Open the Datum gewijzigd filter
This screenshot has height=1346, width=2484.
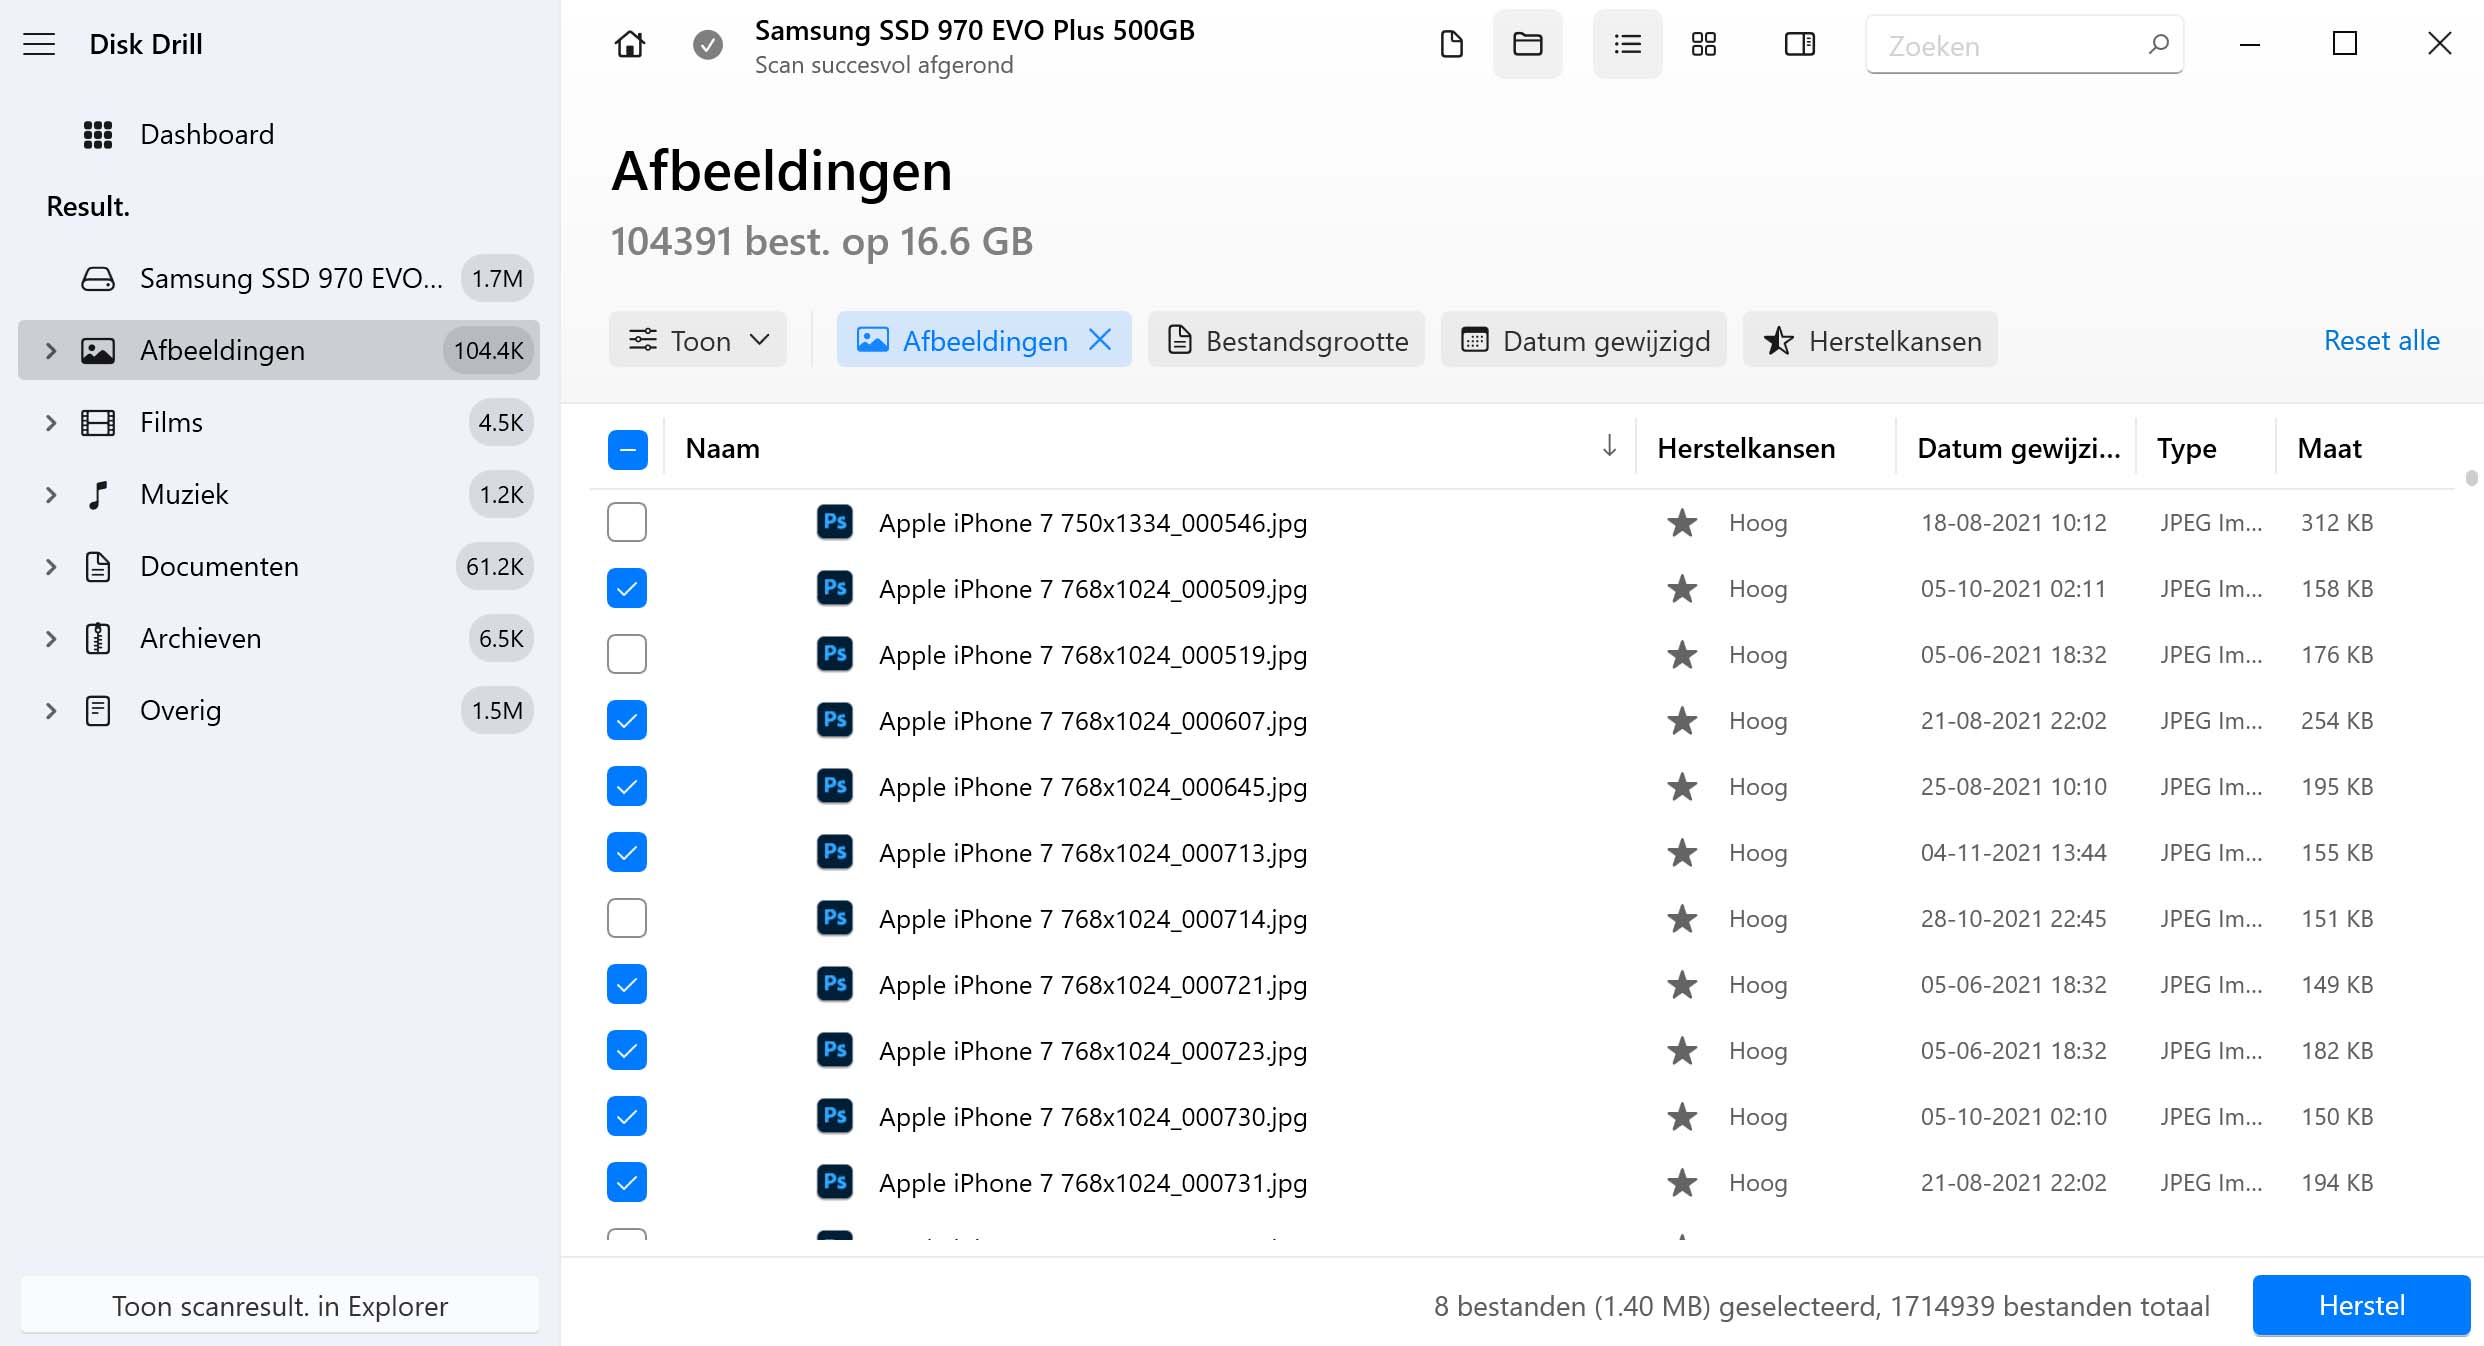click(x=1584, y=340)
